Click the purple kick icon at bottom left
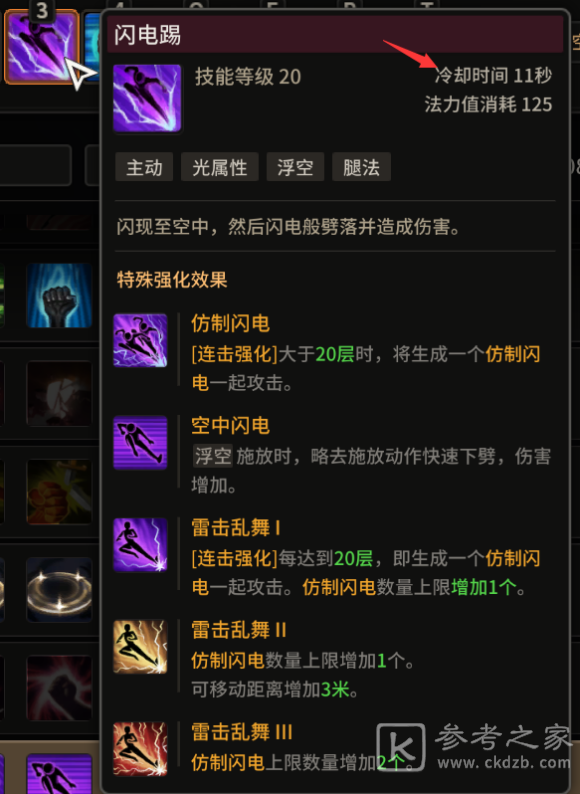This screenshot has width=580, height=794. click(59, 774)
